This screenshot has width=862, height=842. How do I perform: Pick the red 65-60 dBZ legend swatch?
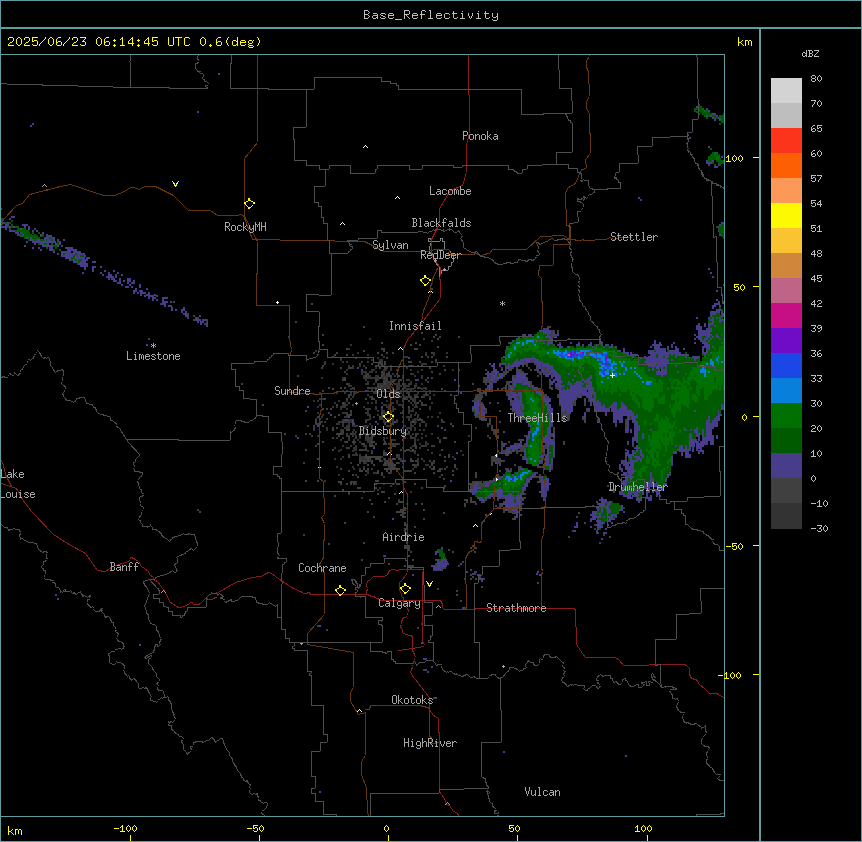(x=786, y=141)
